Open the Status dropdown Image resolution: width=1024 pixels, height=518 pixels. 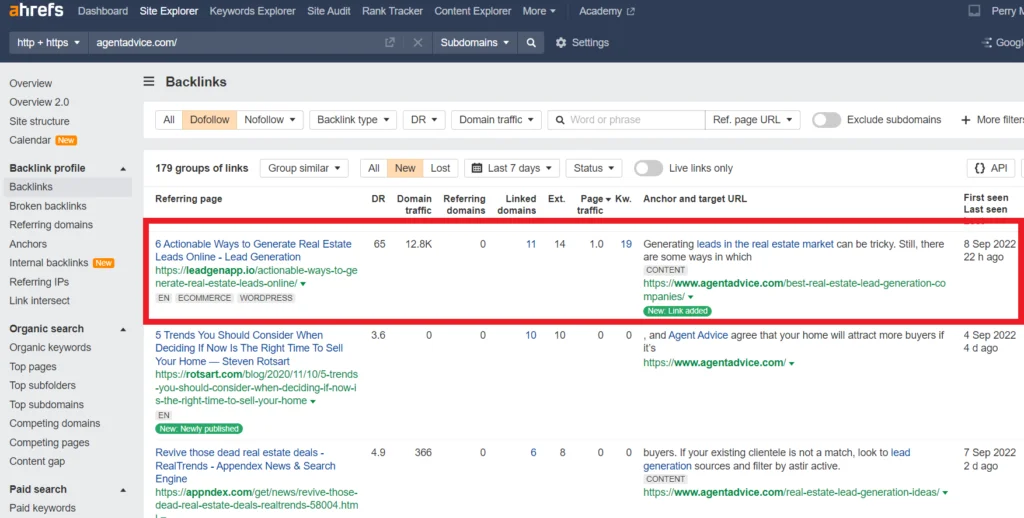(594, 168)
